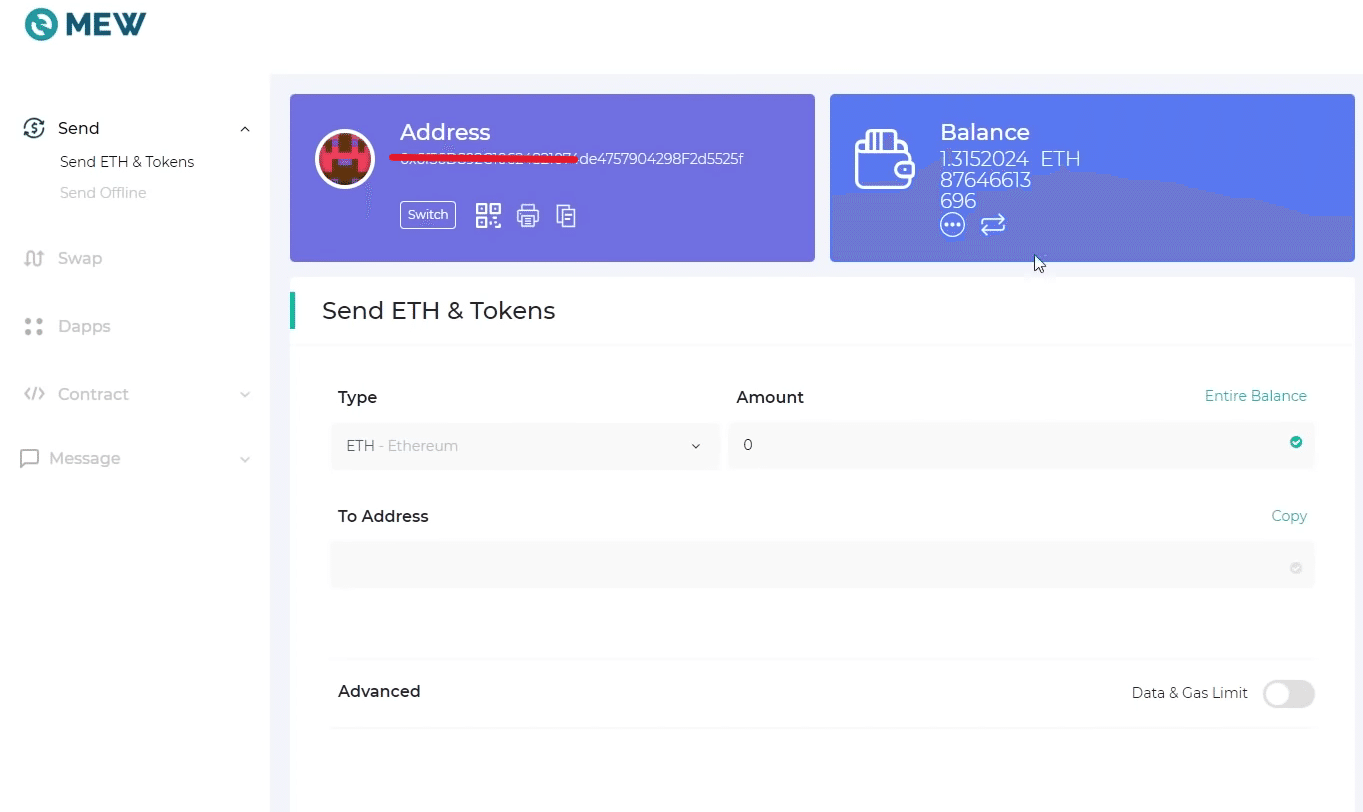Toggle the Data & Gas Limit switch
The image size is (1363, 812).
pyautogui.click(x=1288, y=694)
